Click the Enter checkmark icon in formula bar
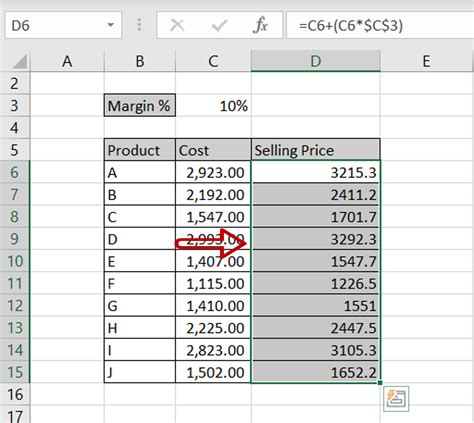 click(219, 26)
